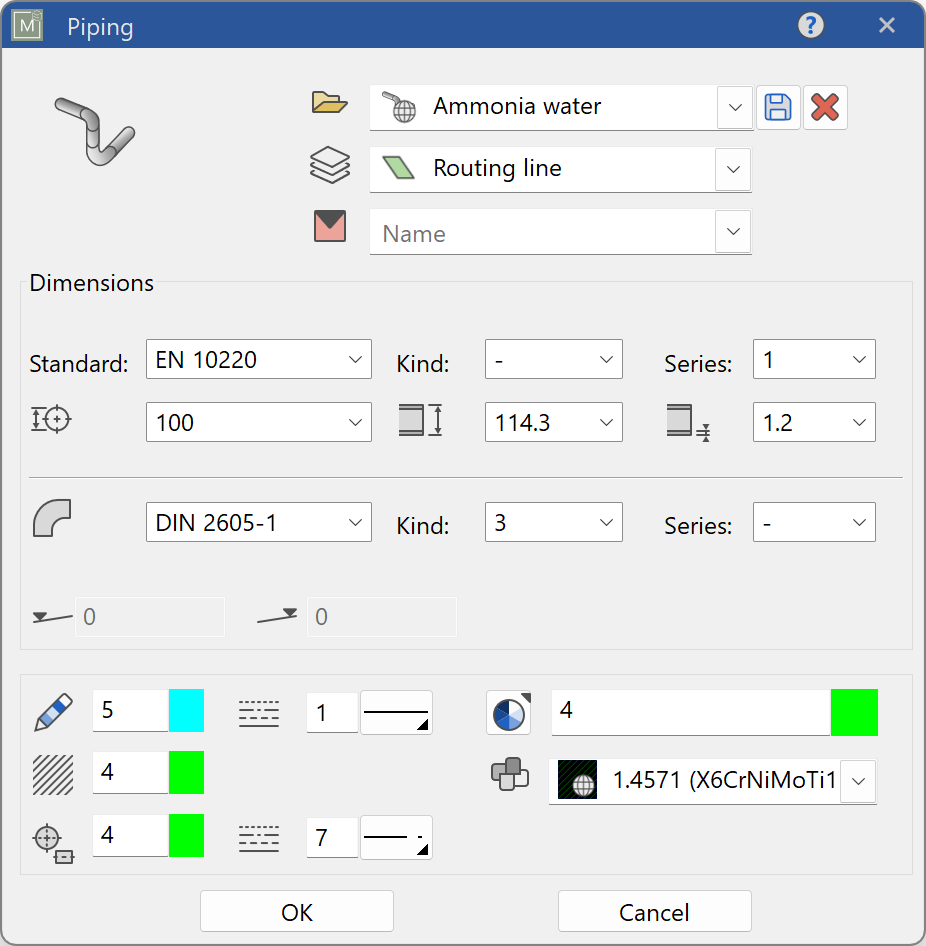
Task: Delete the current pipe class
Action: point(825,108)
